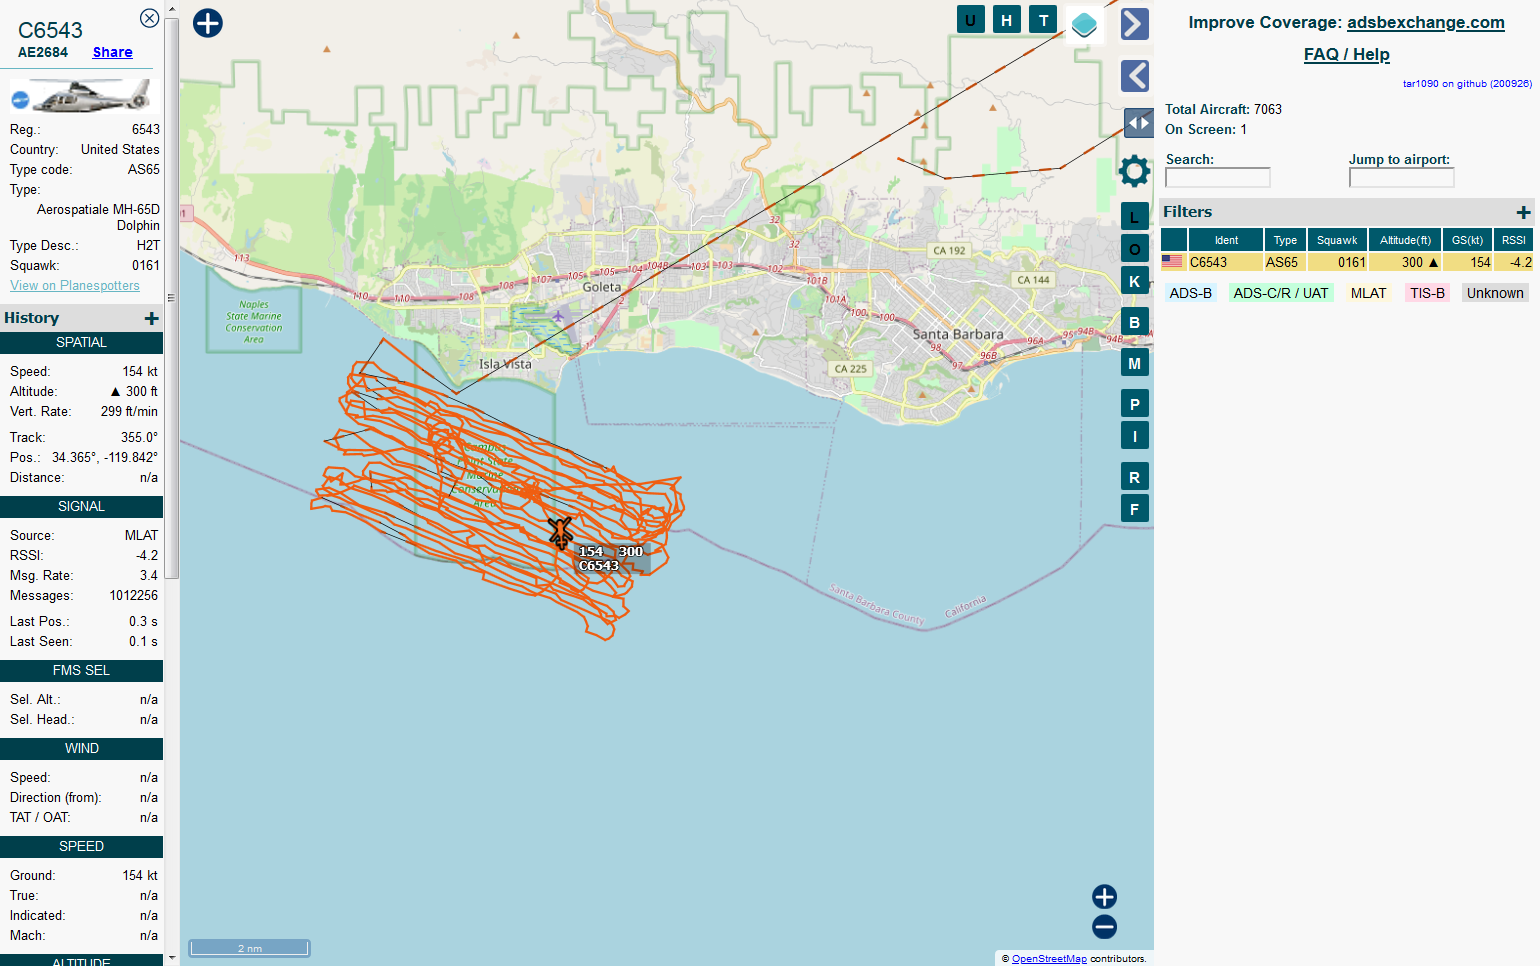Open the FAQ / Help link
The width and height of the screenshot is (1540, 966).
[1346, 54]
